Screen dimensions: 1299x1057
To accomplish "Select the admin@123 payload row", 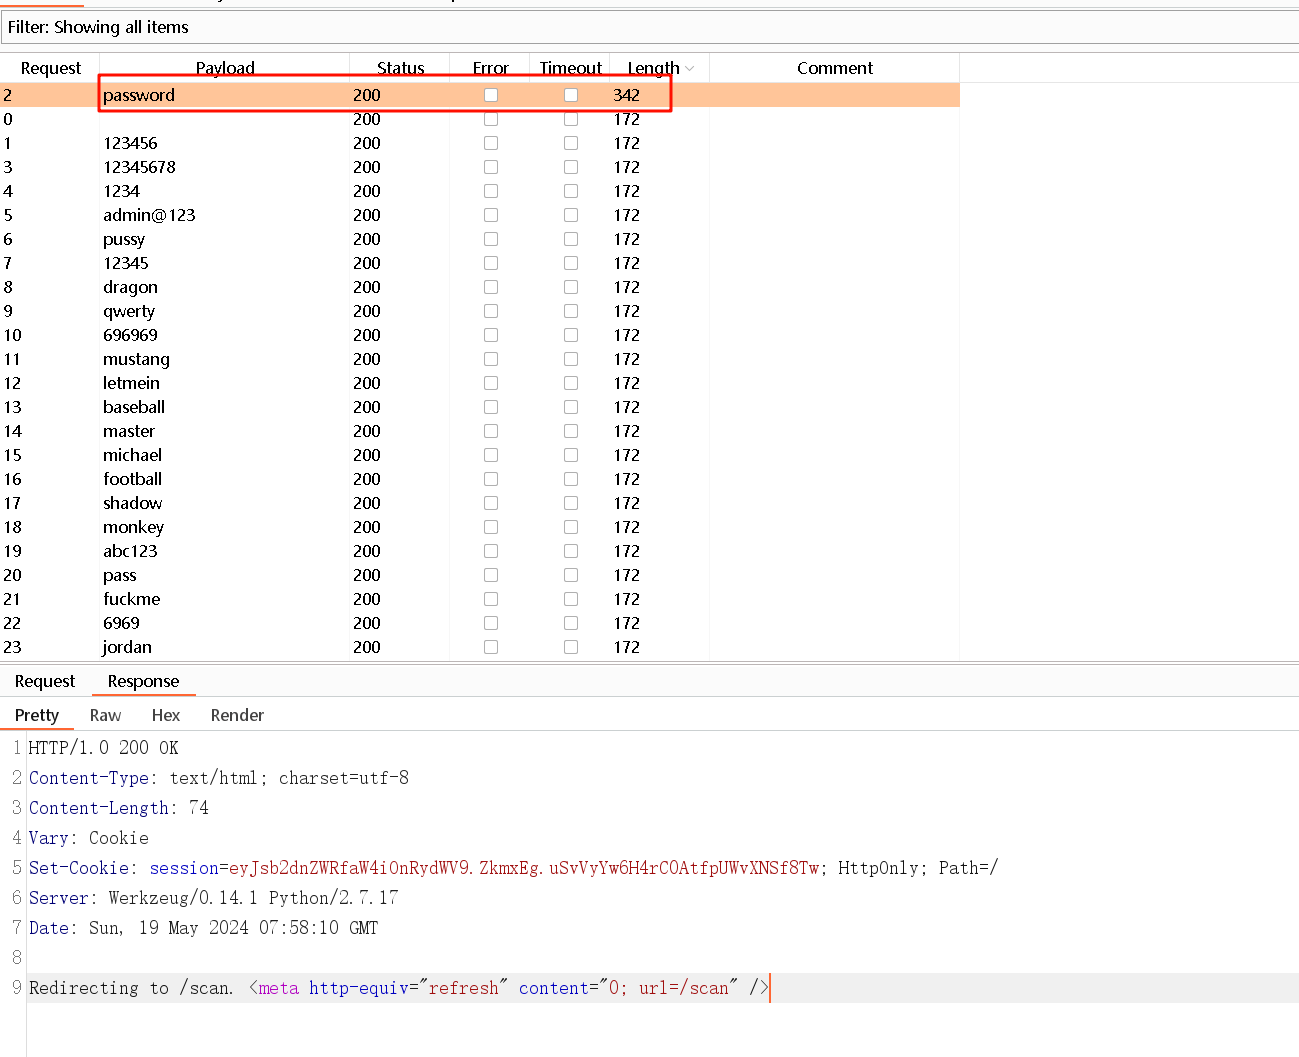I will [x=480, y=215].
